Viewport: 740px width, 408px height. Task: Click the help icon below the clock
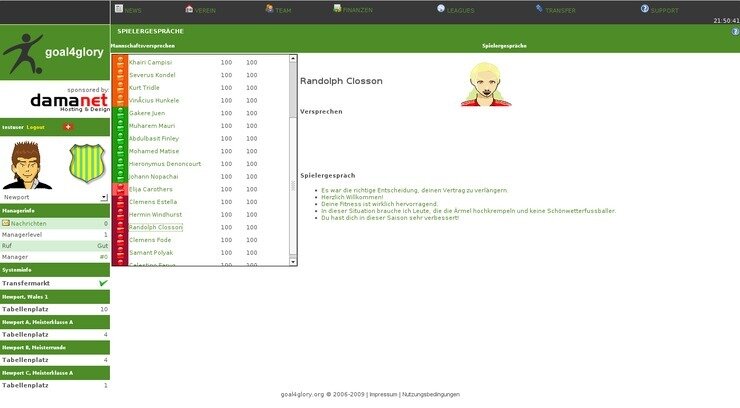click(734, 32)
